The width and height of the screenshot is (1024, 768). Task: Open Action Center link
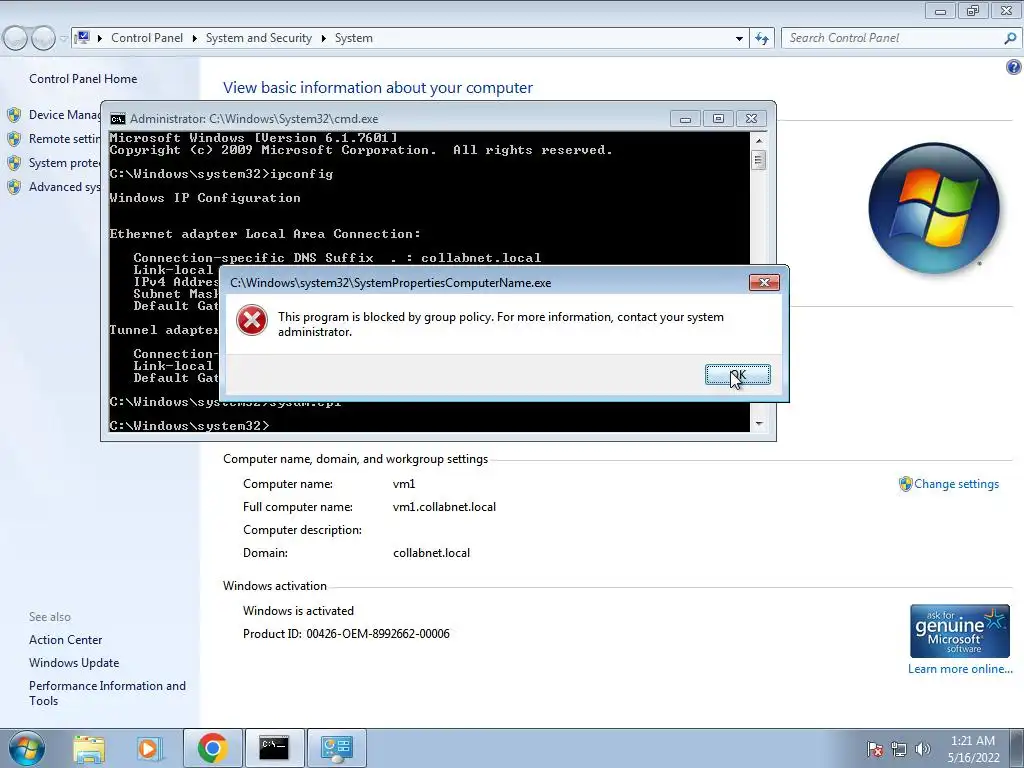(x=65, y=640)
